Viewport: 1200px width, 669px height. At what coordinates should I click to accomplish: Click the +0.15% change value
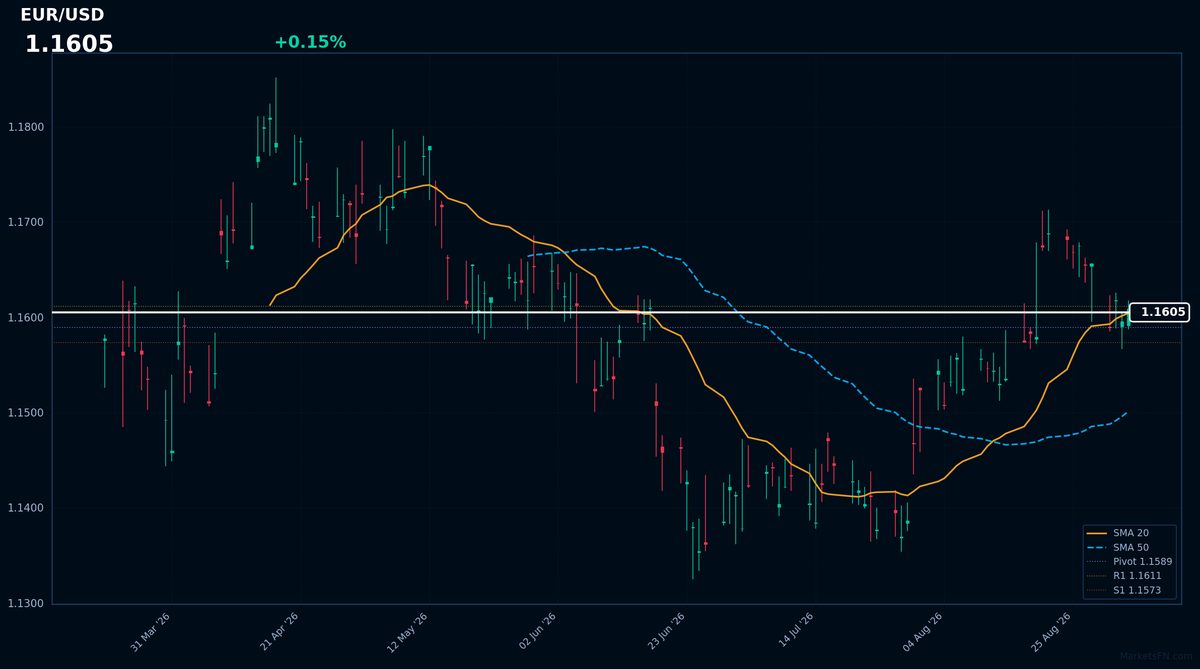tap(310, 42)
